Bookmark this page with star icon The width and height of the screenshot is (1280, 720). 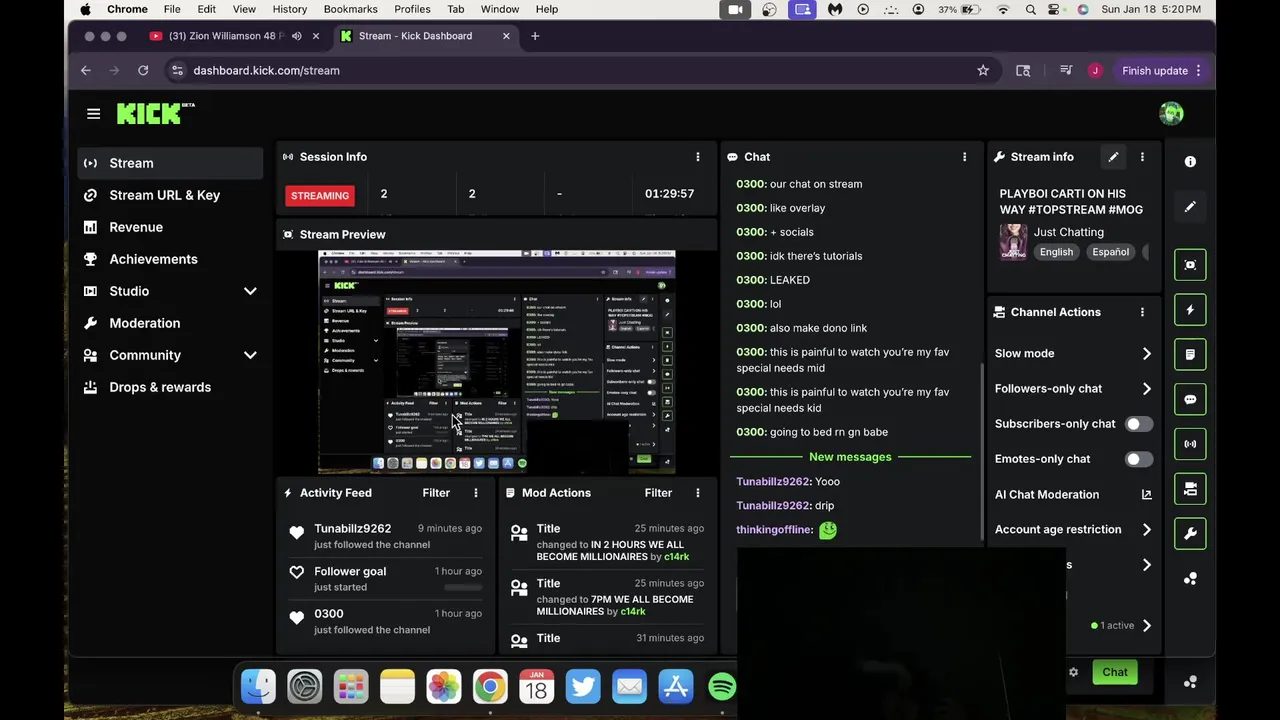(x=983, y=71)
